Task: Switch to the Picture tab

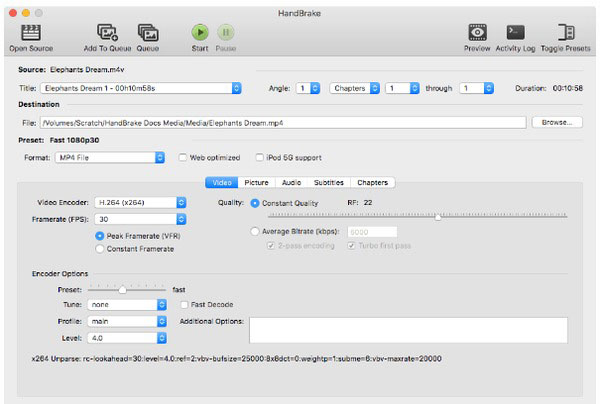Action: [x=256, y=182]
